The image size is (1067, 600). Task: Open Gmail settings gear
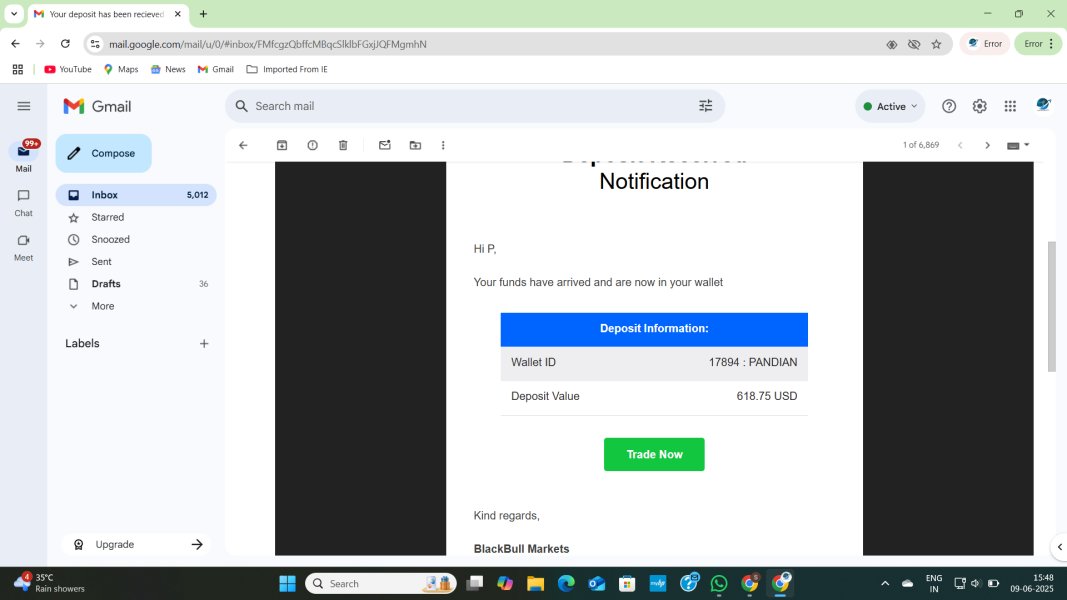pos(979,106)
